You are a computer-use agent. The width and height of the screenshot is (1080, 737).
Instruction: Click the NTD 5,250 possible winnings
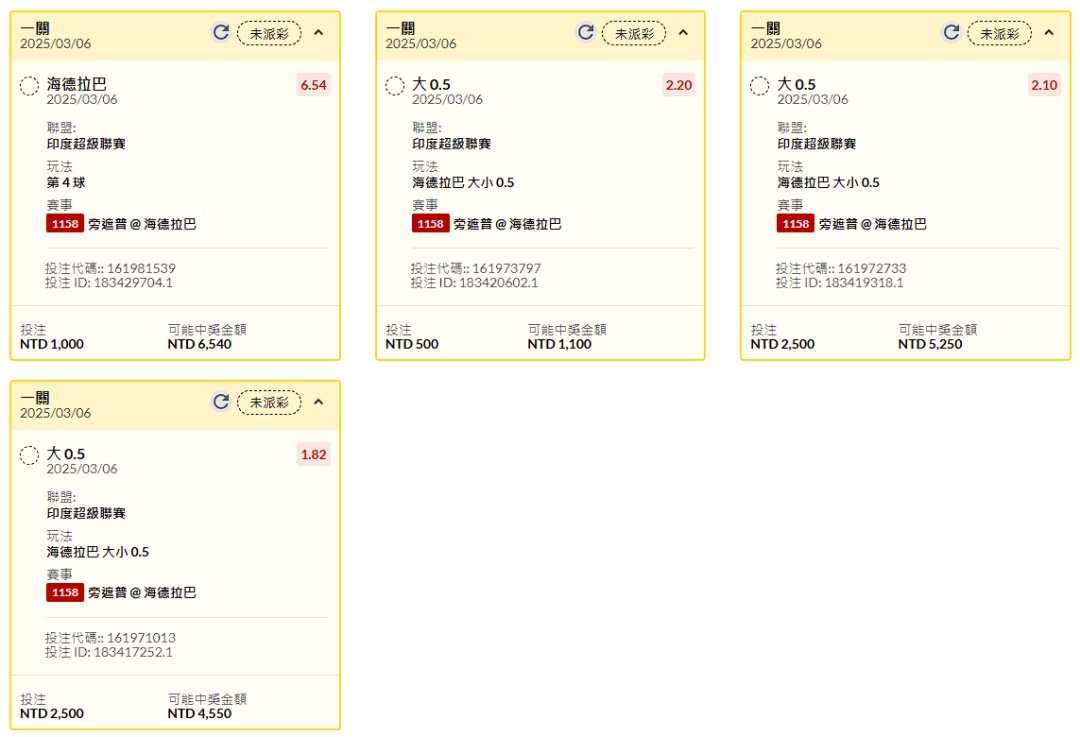930,344
